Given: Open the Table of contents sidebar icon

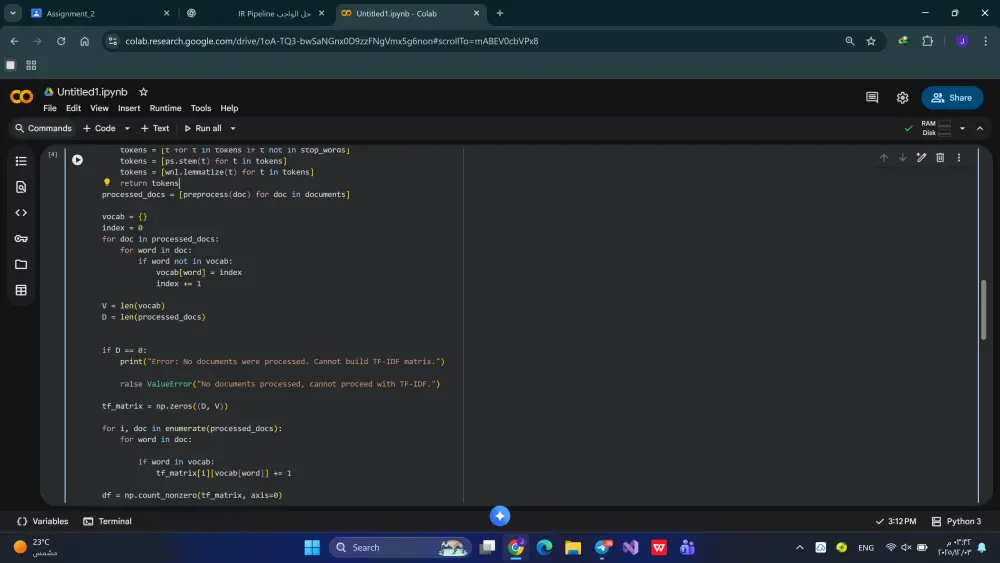Looking at the screenshot, I should 21,161.
